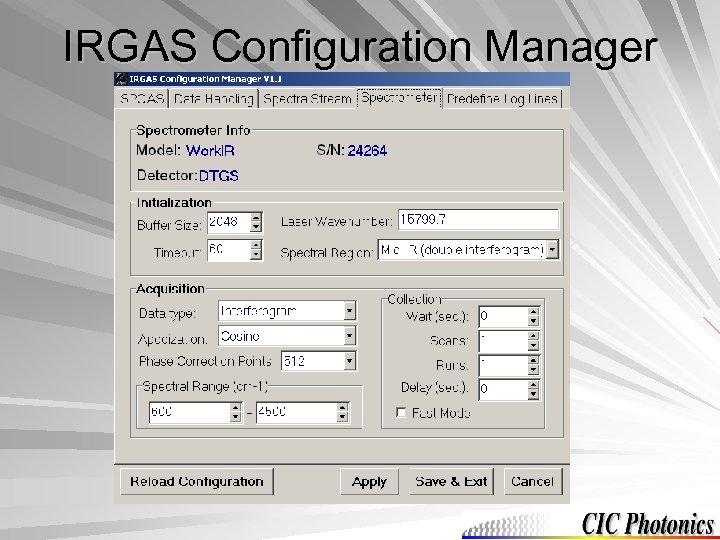Go to Predefine Log Lines tab
This screenshot has width=720, height=540.
(502, 99)
